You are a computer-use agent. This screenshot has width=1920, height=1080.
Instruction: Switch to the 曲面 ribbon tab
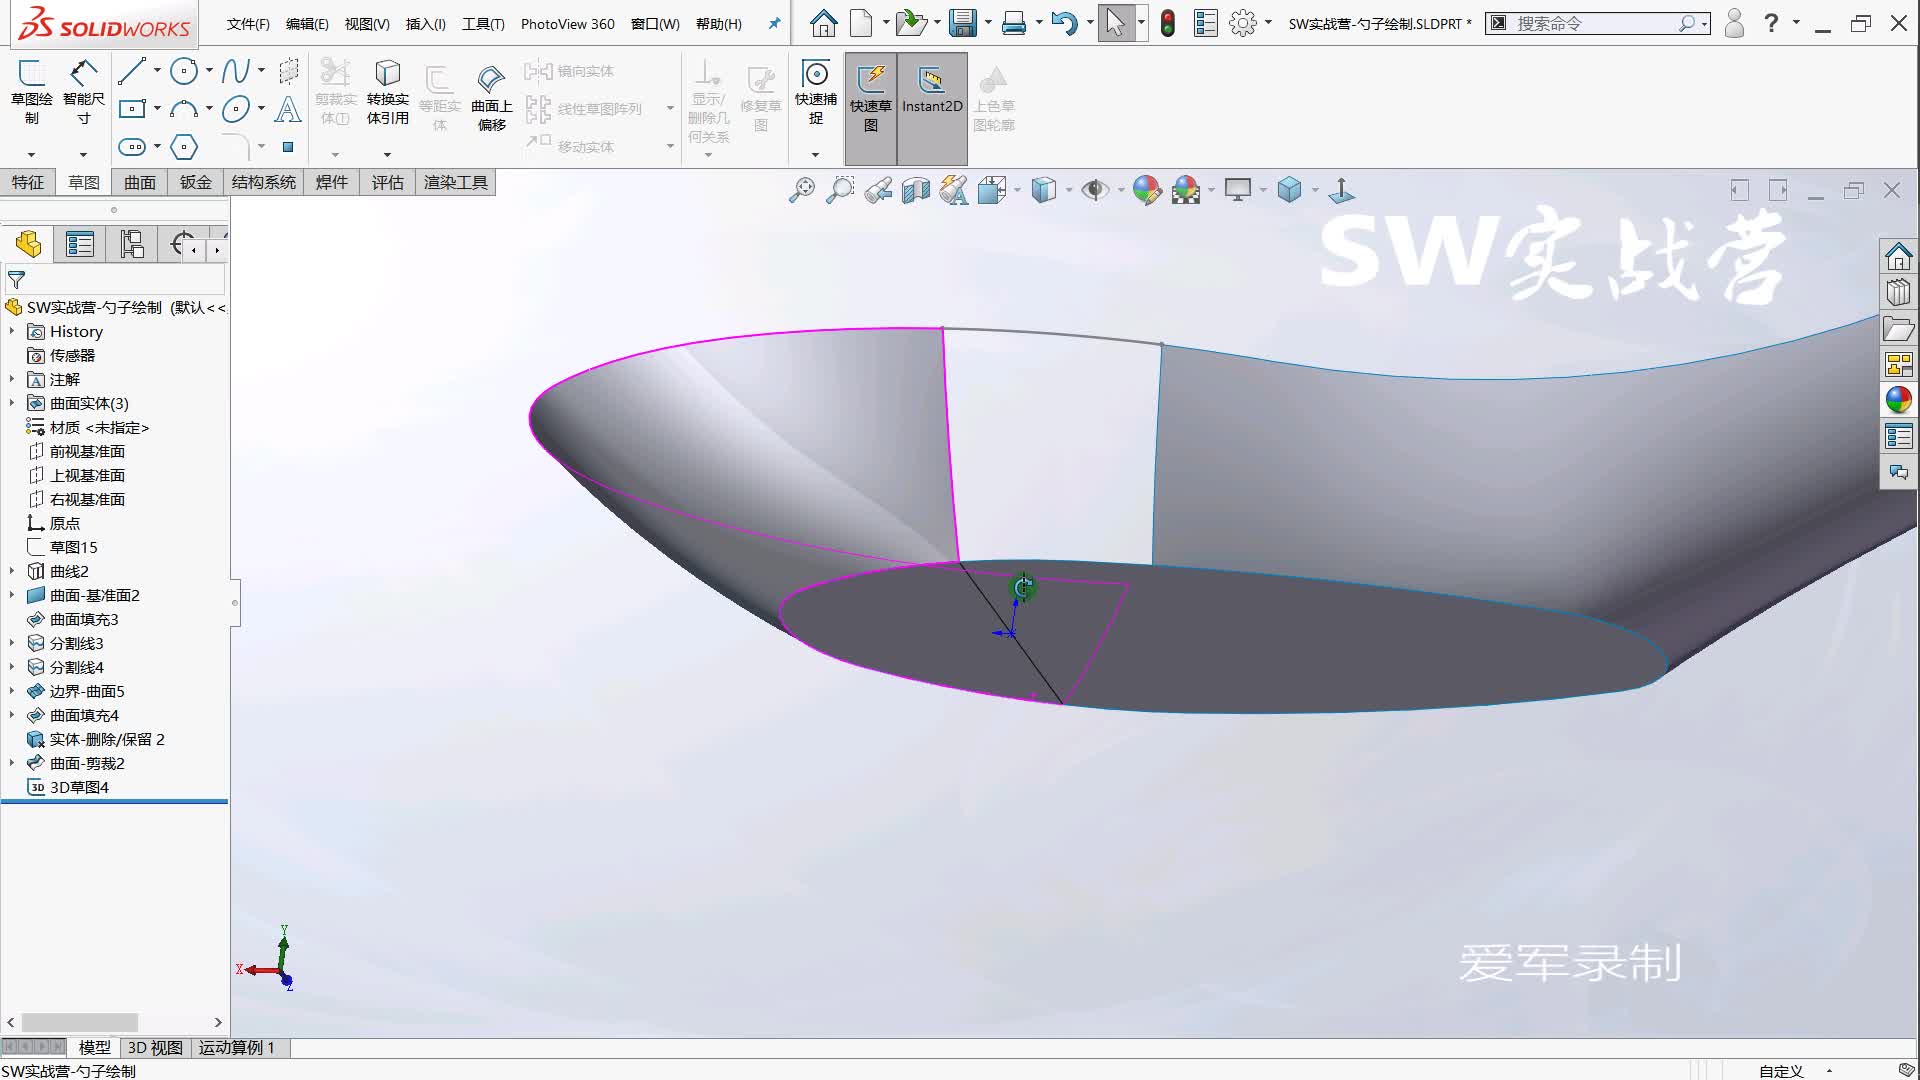click(139, 182)
